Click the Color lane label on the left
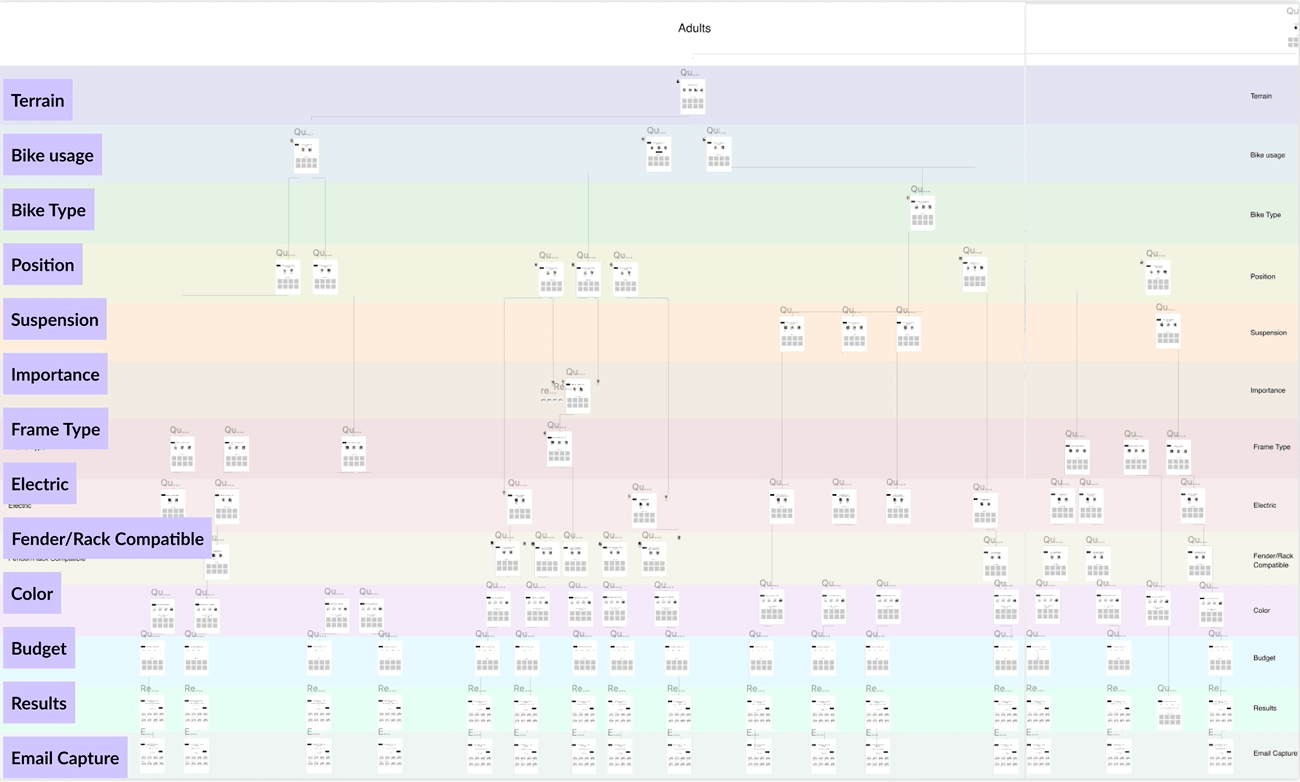 [31, 593]
